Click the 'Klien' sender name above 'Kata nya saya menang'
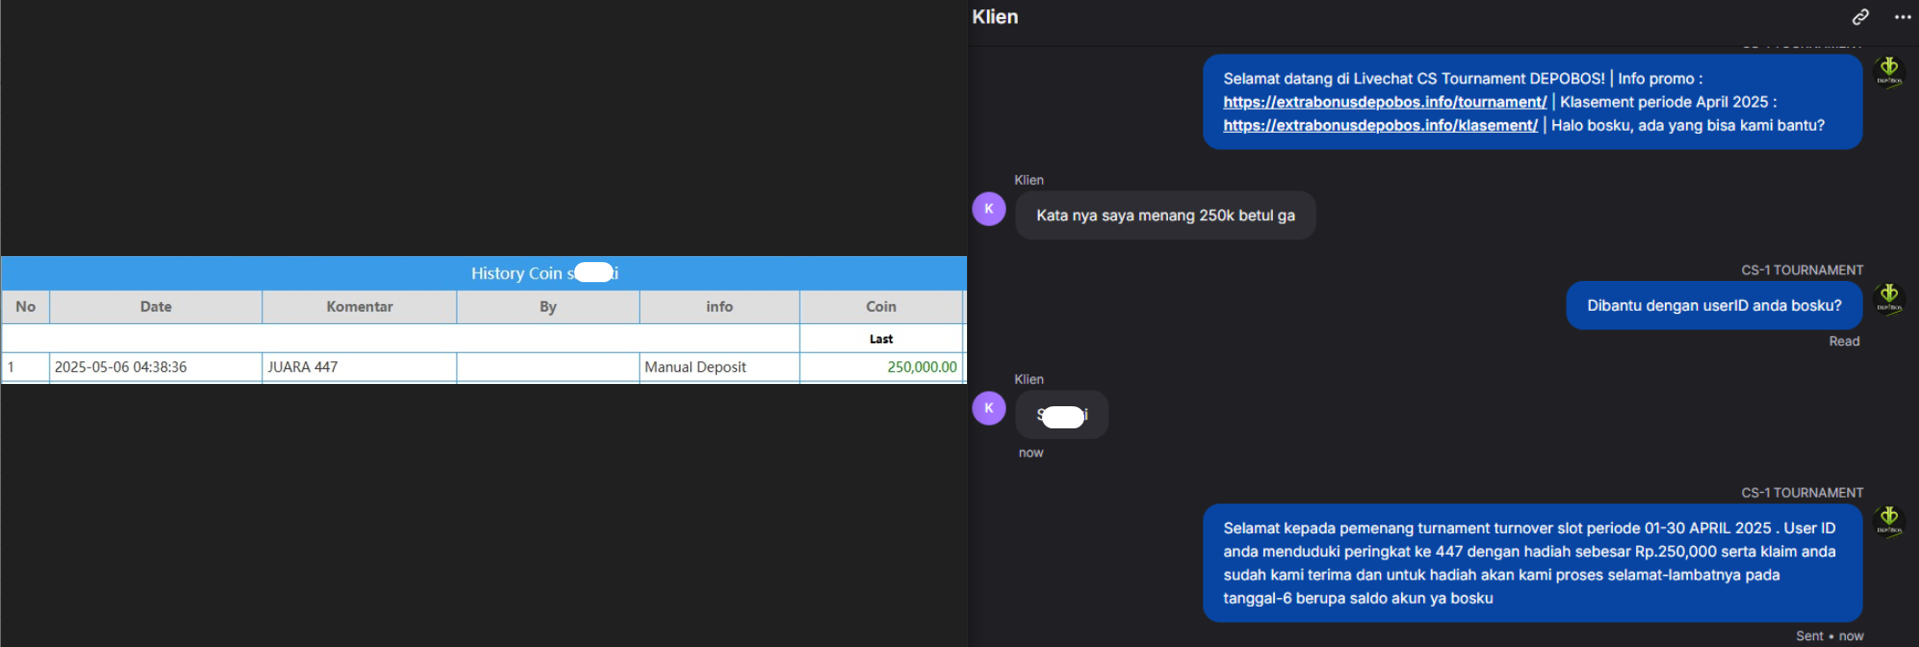Screen dimensions: 1919x647 pyautogui.click(x=1029, y=180)
